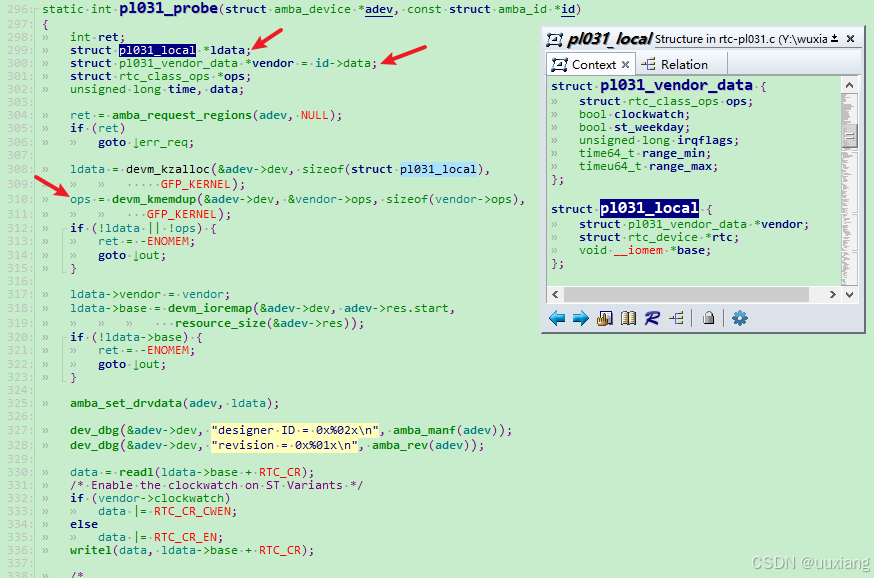
Task: Click the open book icon
Action: click(x=628, y=318)
